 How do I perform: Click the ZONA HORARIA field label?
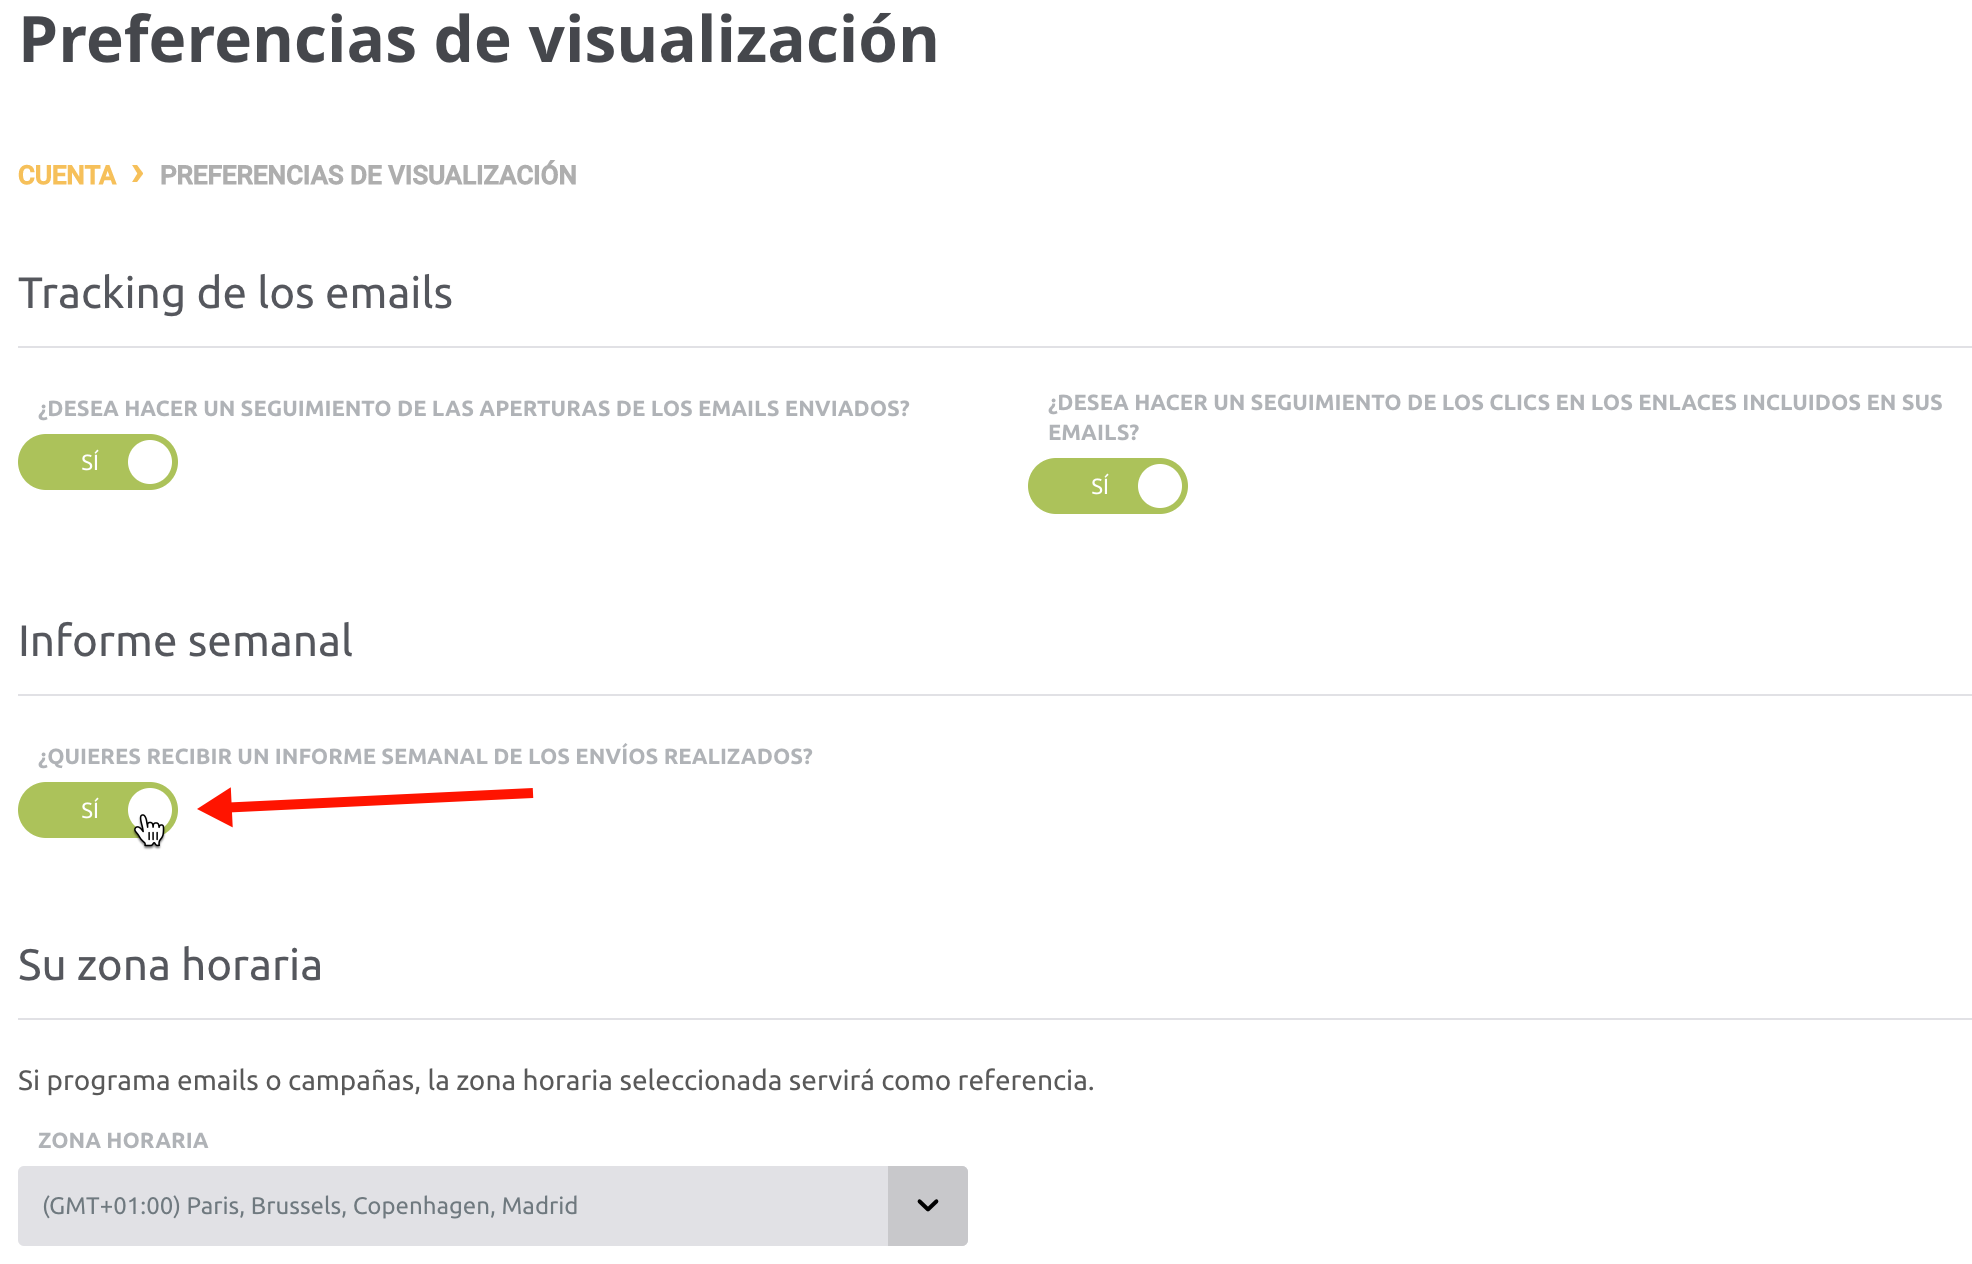click(x=123, y=1140)
